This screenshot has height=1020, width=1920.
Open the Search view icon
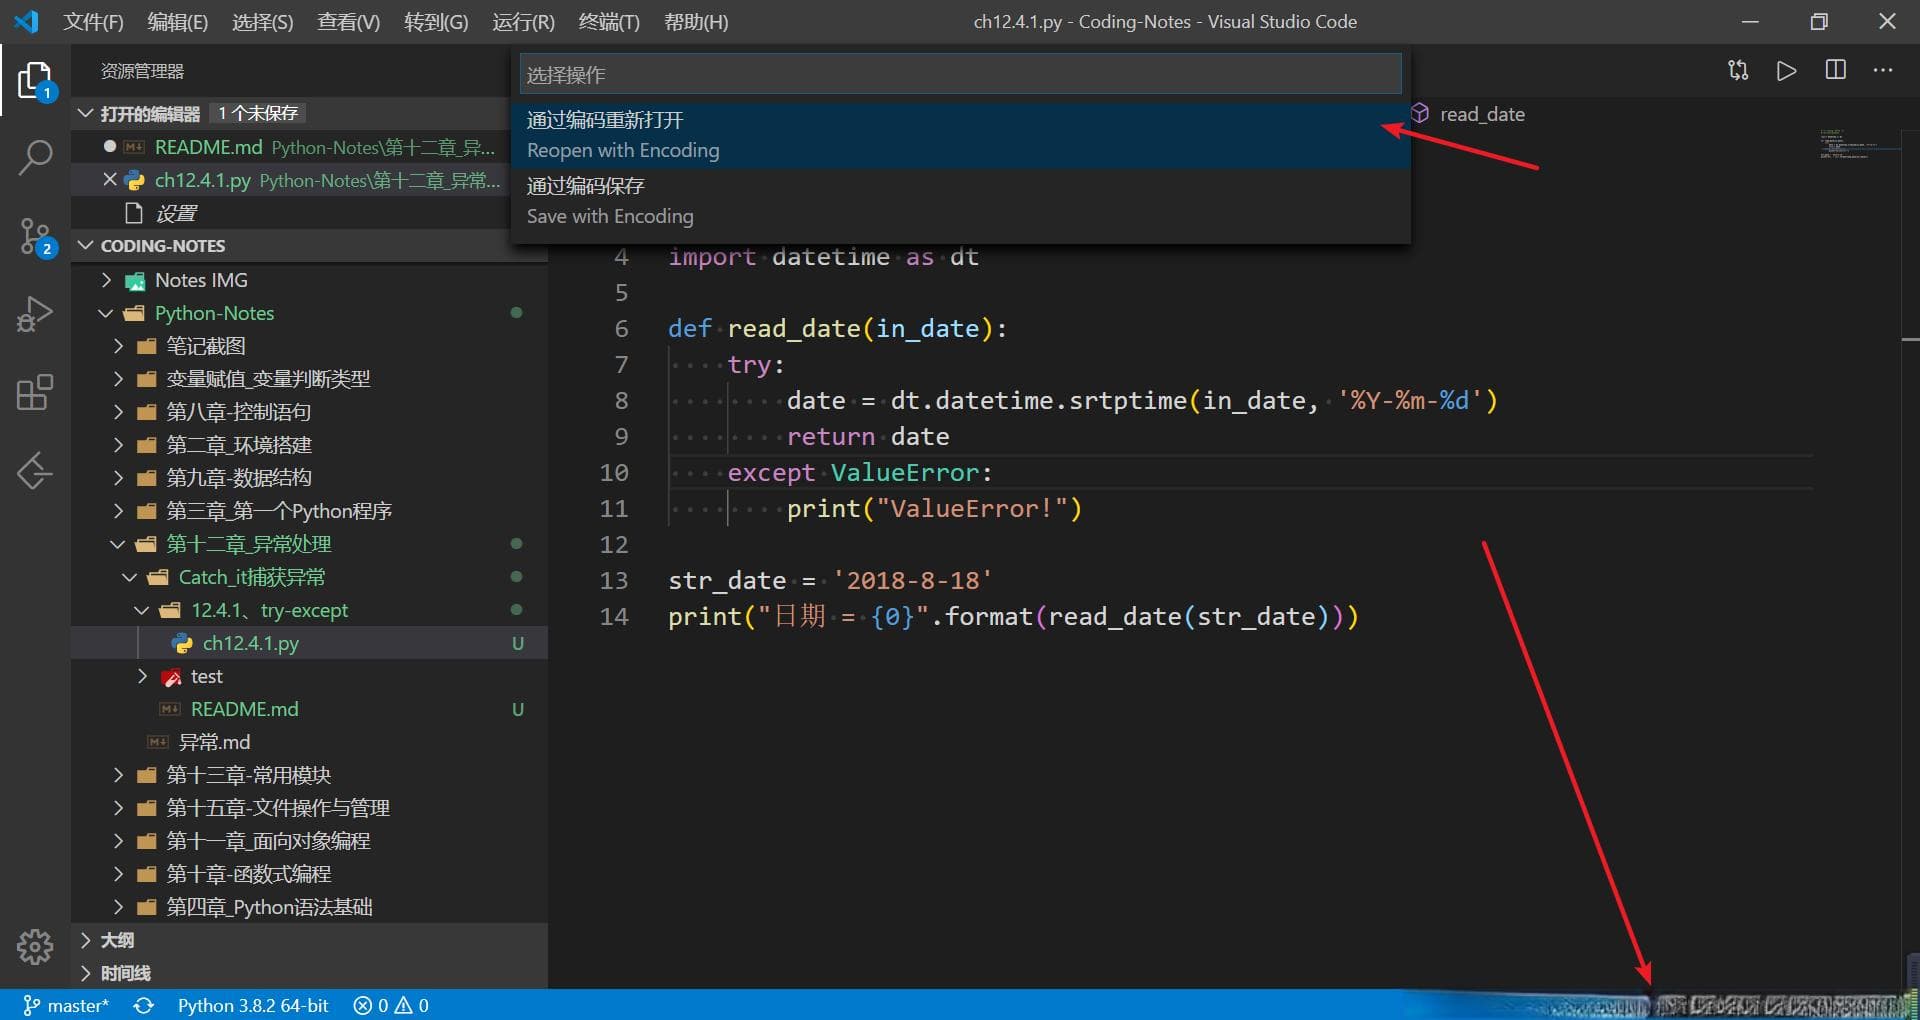[x=35, y=158]
